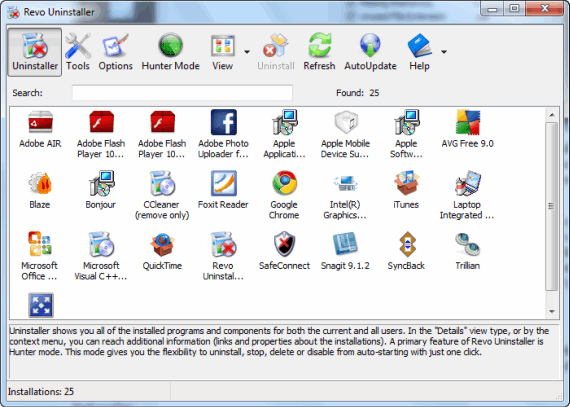The width and height of the screenshot is (570, 407).
Task: Switch to the Uninstaller toolbar tab
Action: 35,52
